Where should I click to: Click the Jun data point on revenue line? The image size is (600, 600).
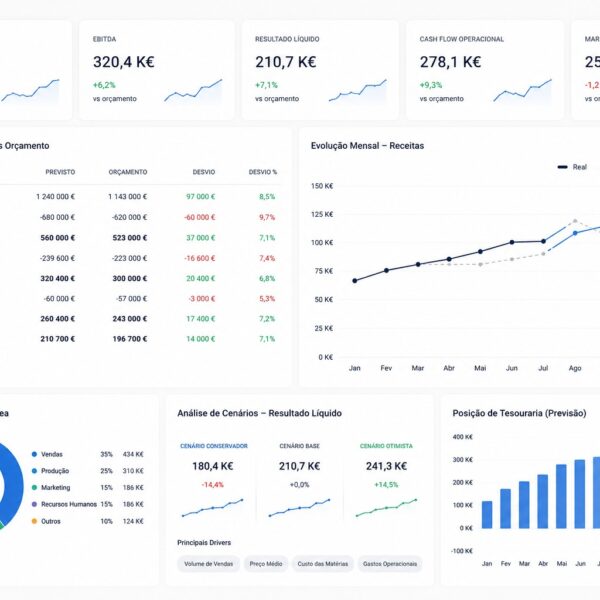click(512, 242)
